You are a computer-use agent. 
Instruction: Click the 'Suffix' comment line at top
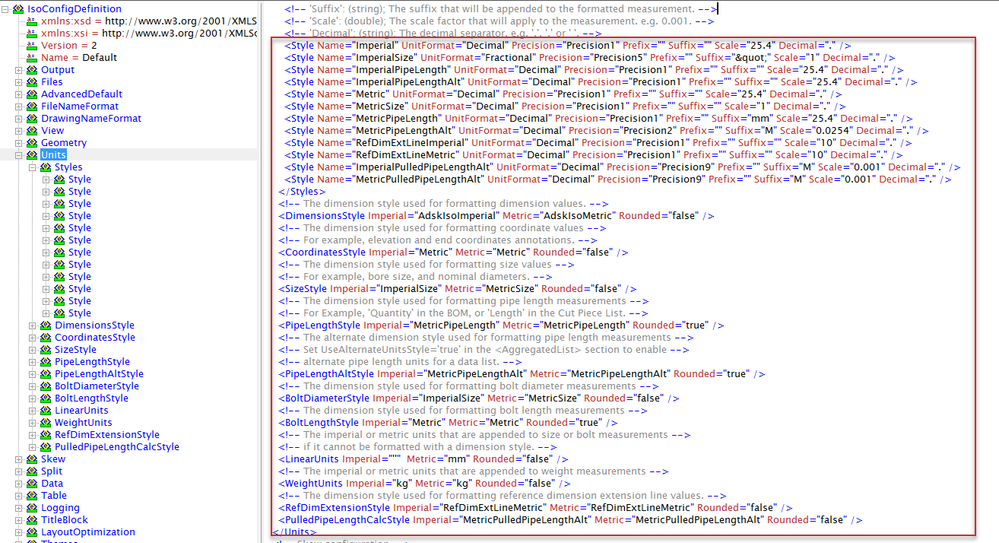coord(500,9)
